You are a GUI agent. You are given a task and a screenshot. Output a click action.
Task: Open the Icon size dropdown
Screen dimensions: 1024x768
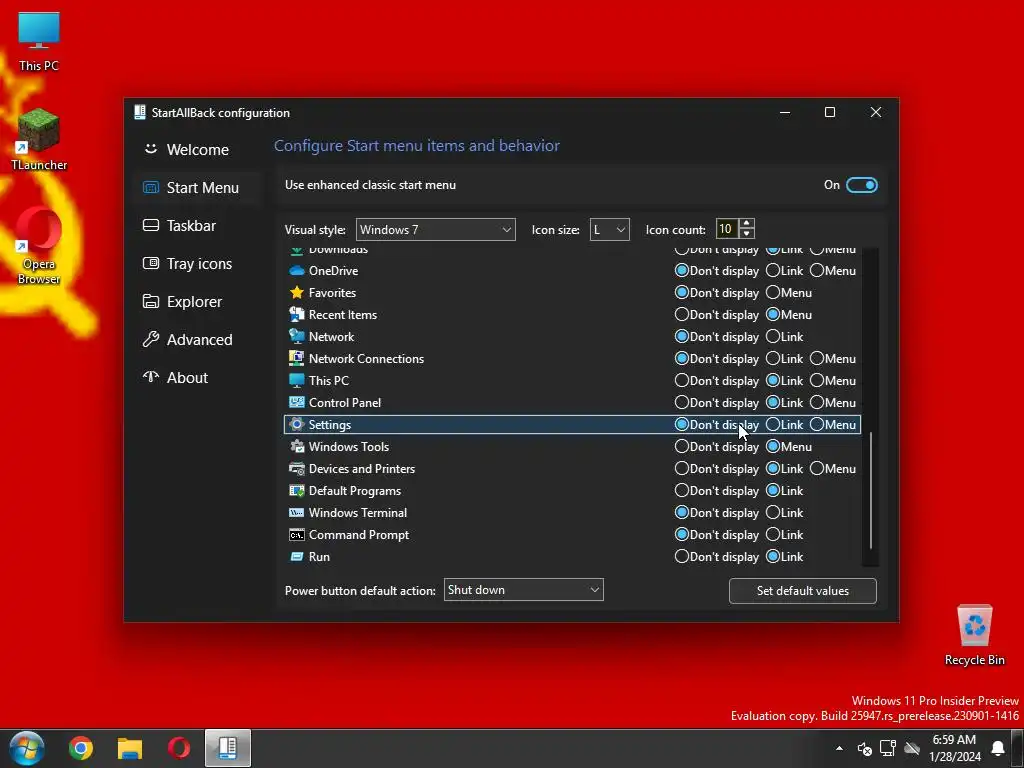(609, 230)
